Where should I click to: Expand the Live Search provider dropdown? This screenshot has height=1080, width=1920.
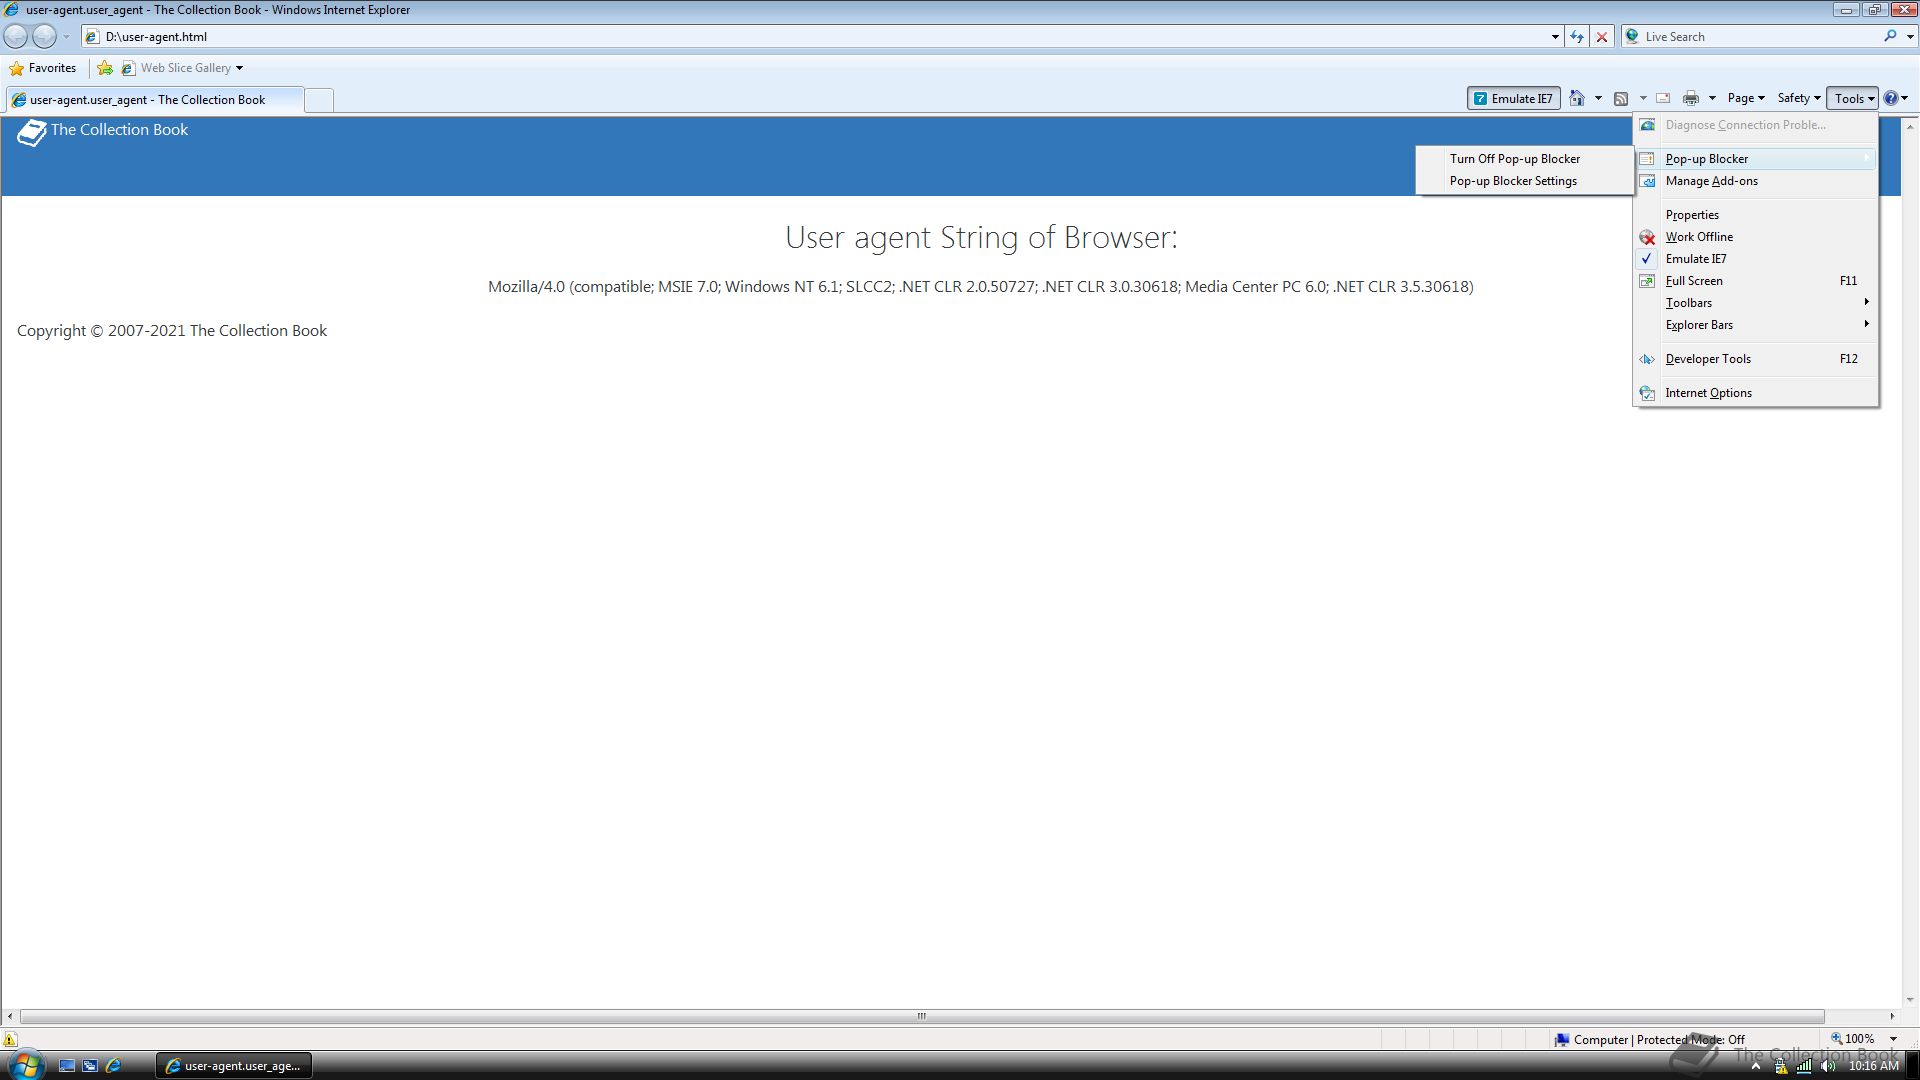(x=1910, y=37)
